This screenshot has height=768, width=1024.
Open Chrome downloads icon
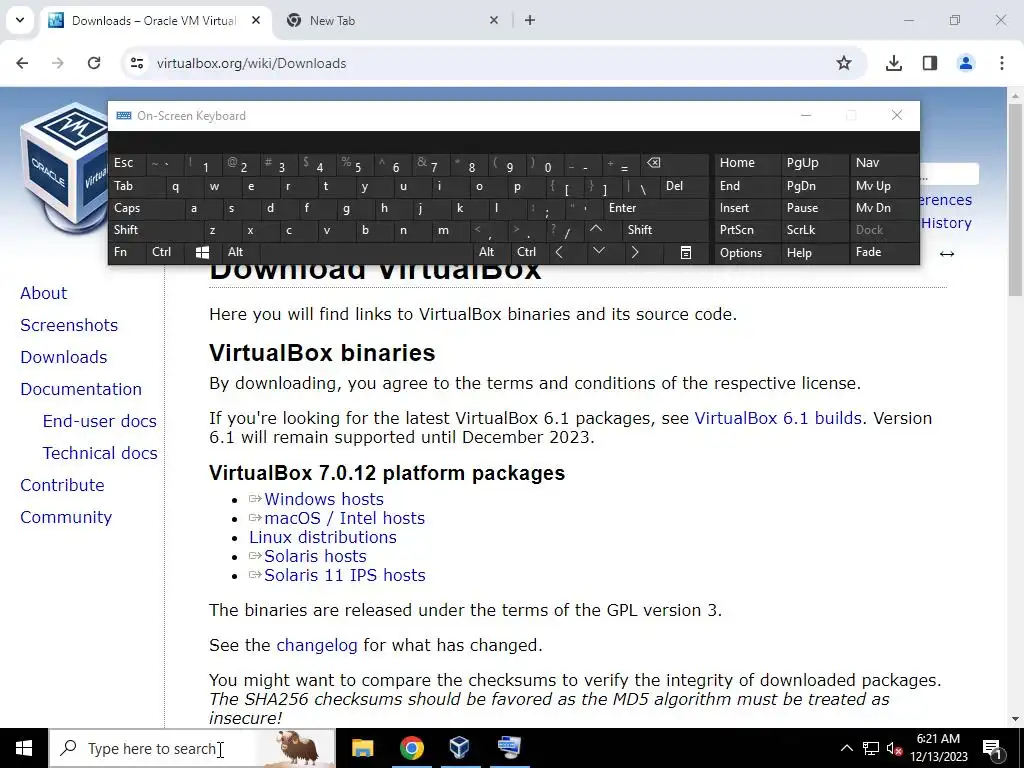coord(893,63)
